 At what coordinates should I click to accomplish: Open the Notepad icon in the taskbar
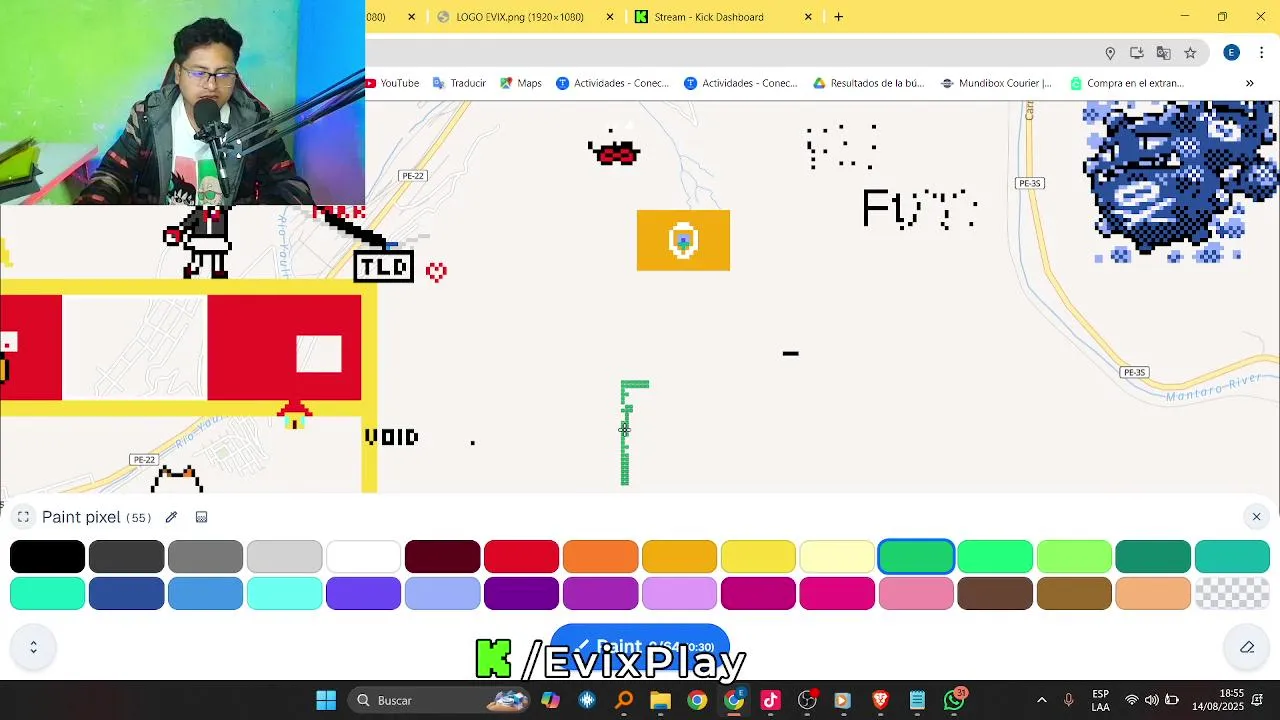917,700
